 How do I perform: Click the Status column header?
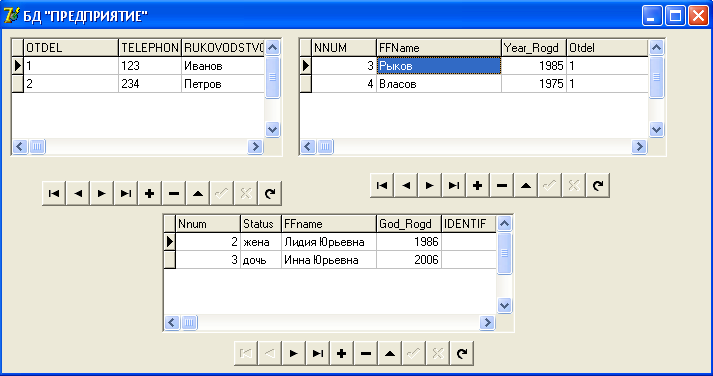(x=261, y=224)
